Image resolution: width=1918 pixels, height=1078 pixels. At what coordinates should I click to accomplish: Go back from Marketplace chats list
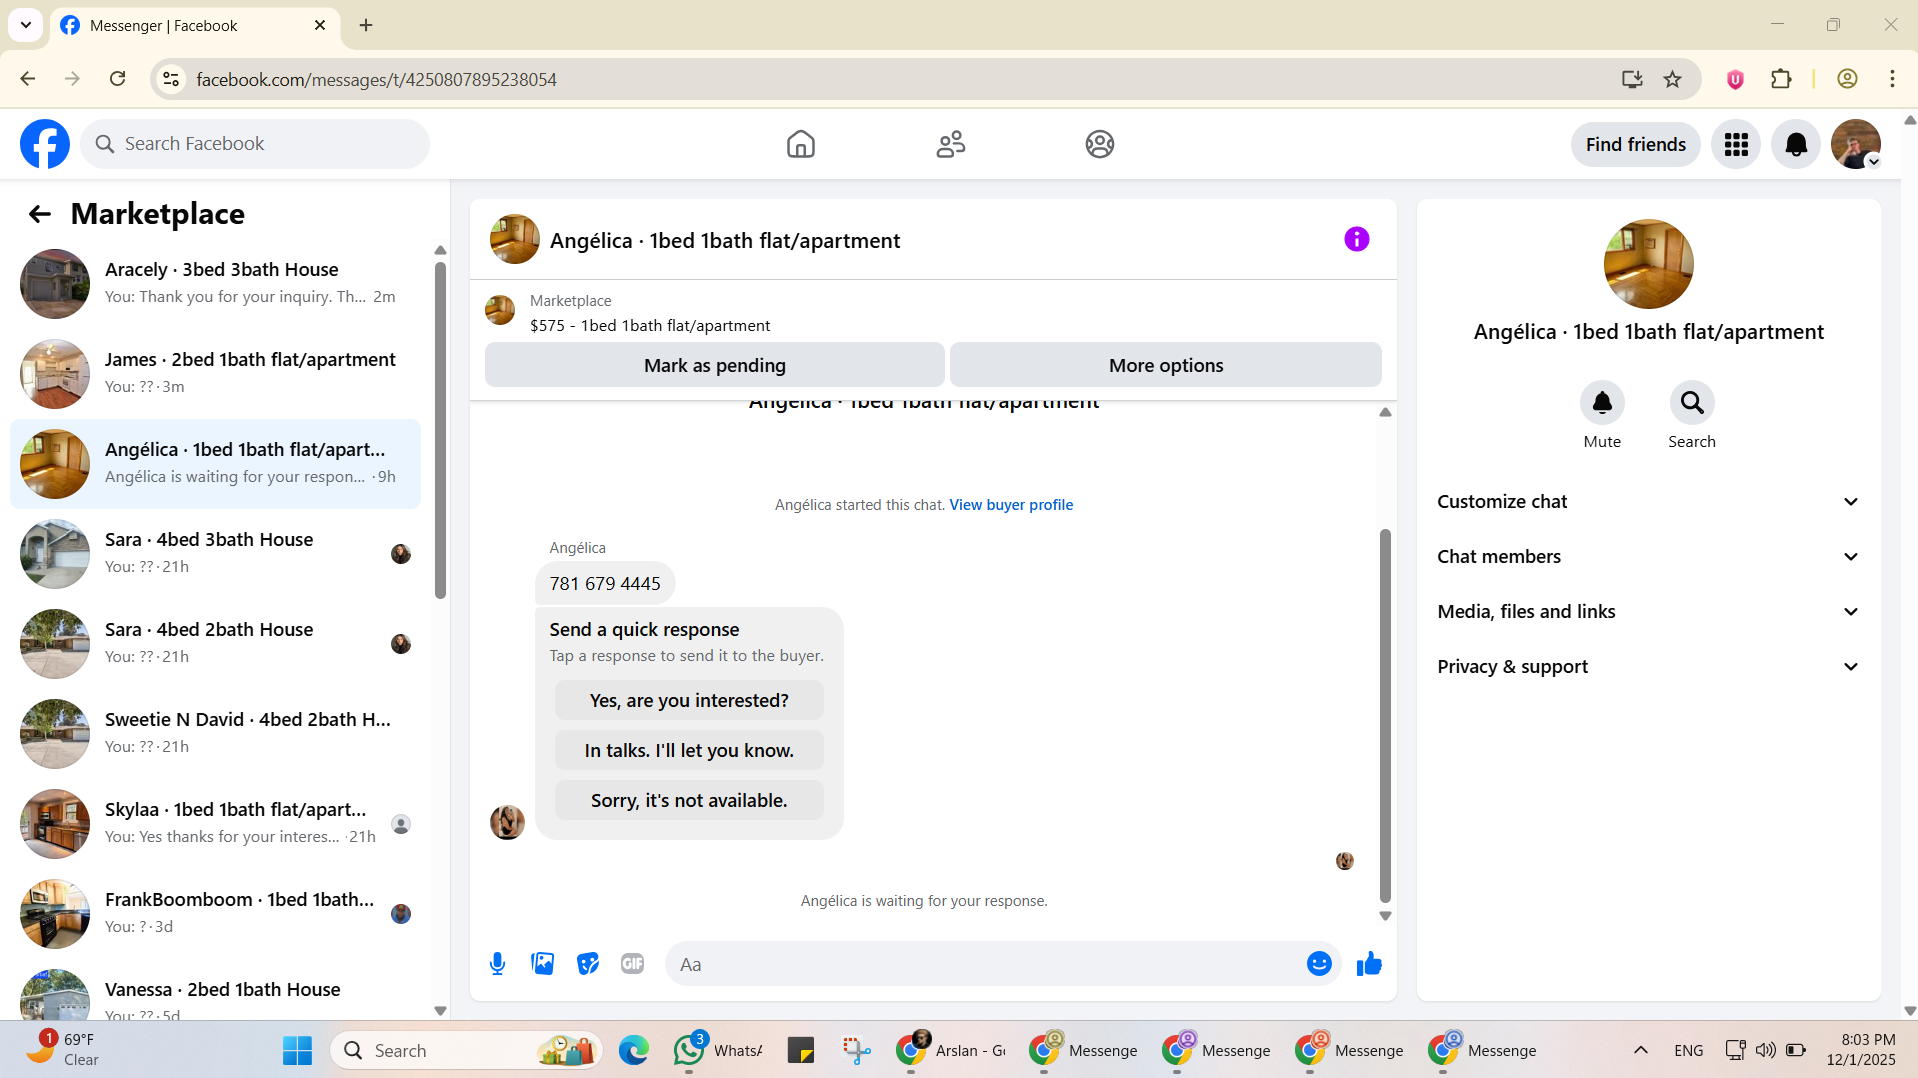pyautogui.click(x=39, y=214)
